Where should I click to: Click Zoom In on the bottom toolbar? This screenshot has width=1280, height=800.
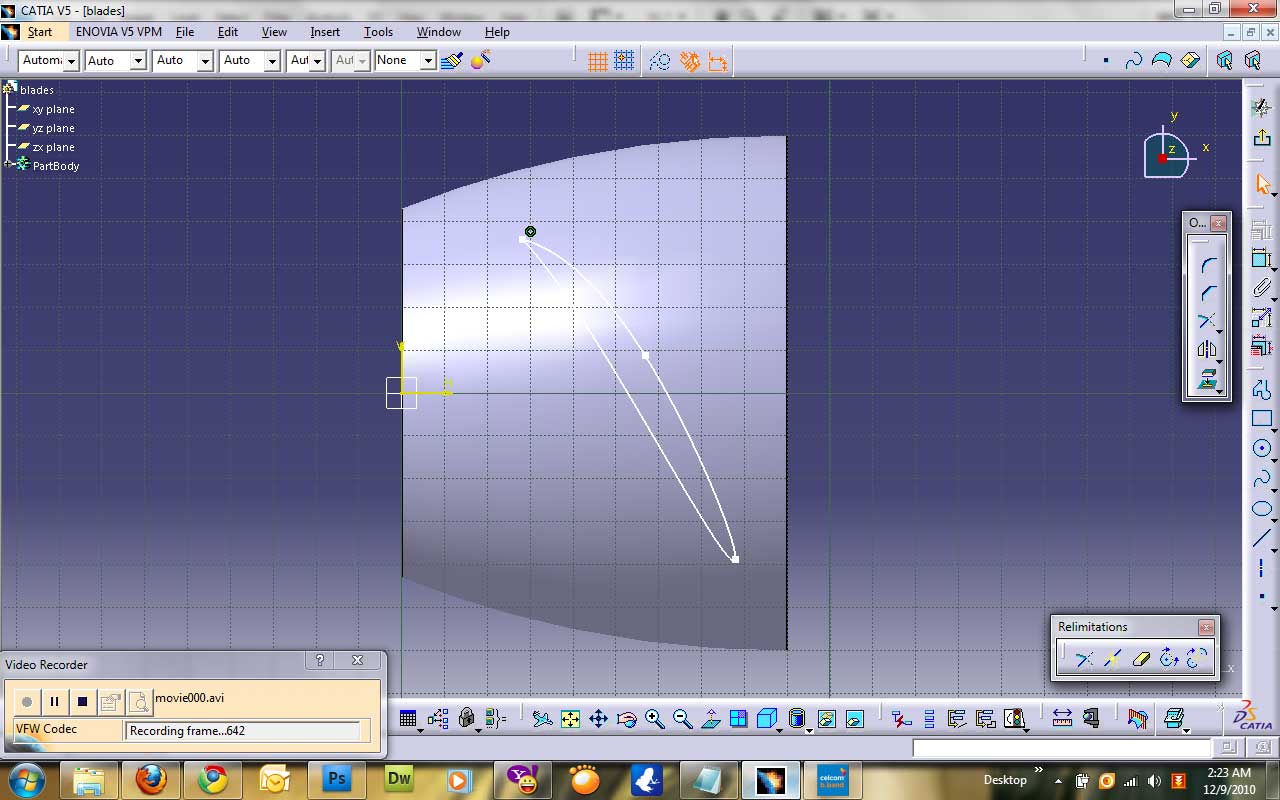[x=654, y=718]
